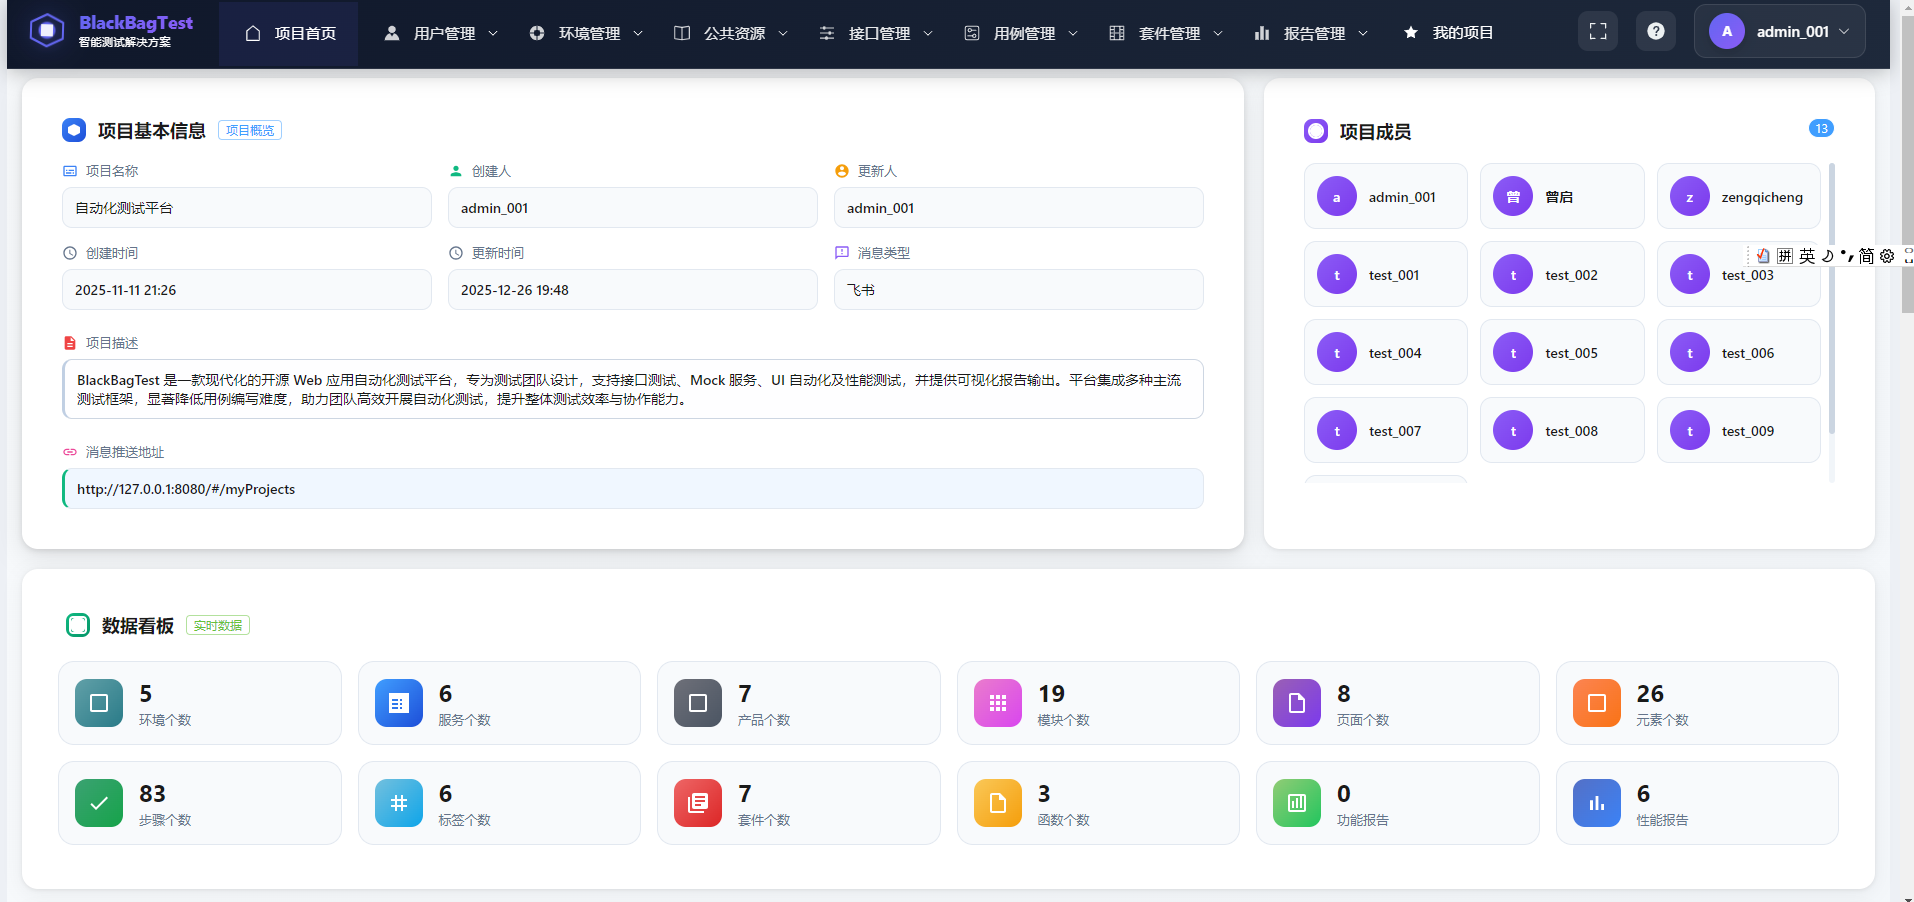Expand the 报告管理 dropdown
This screenshot has width=1914, height=902.
pos(1311,32)
